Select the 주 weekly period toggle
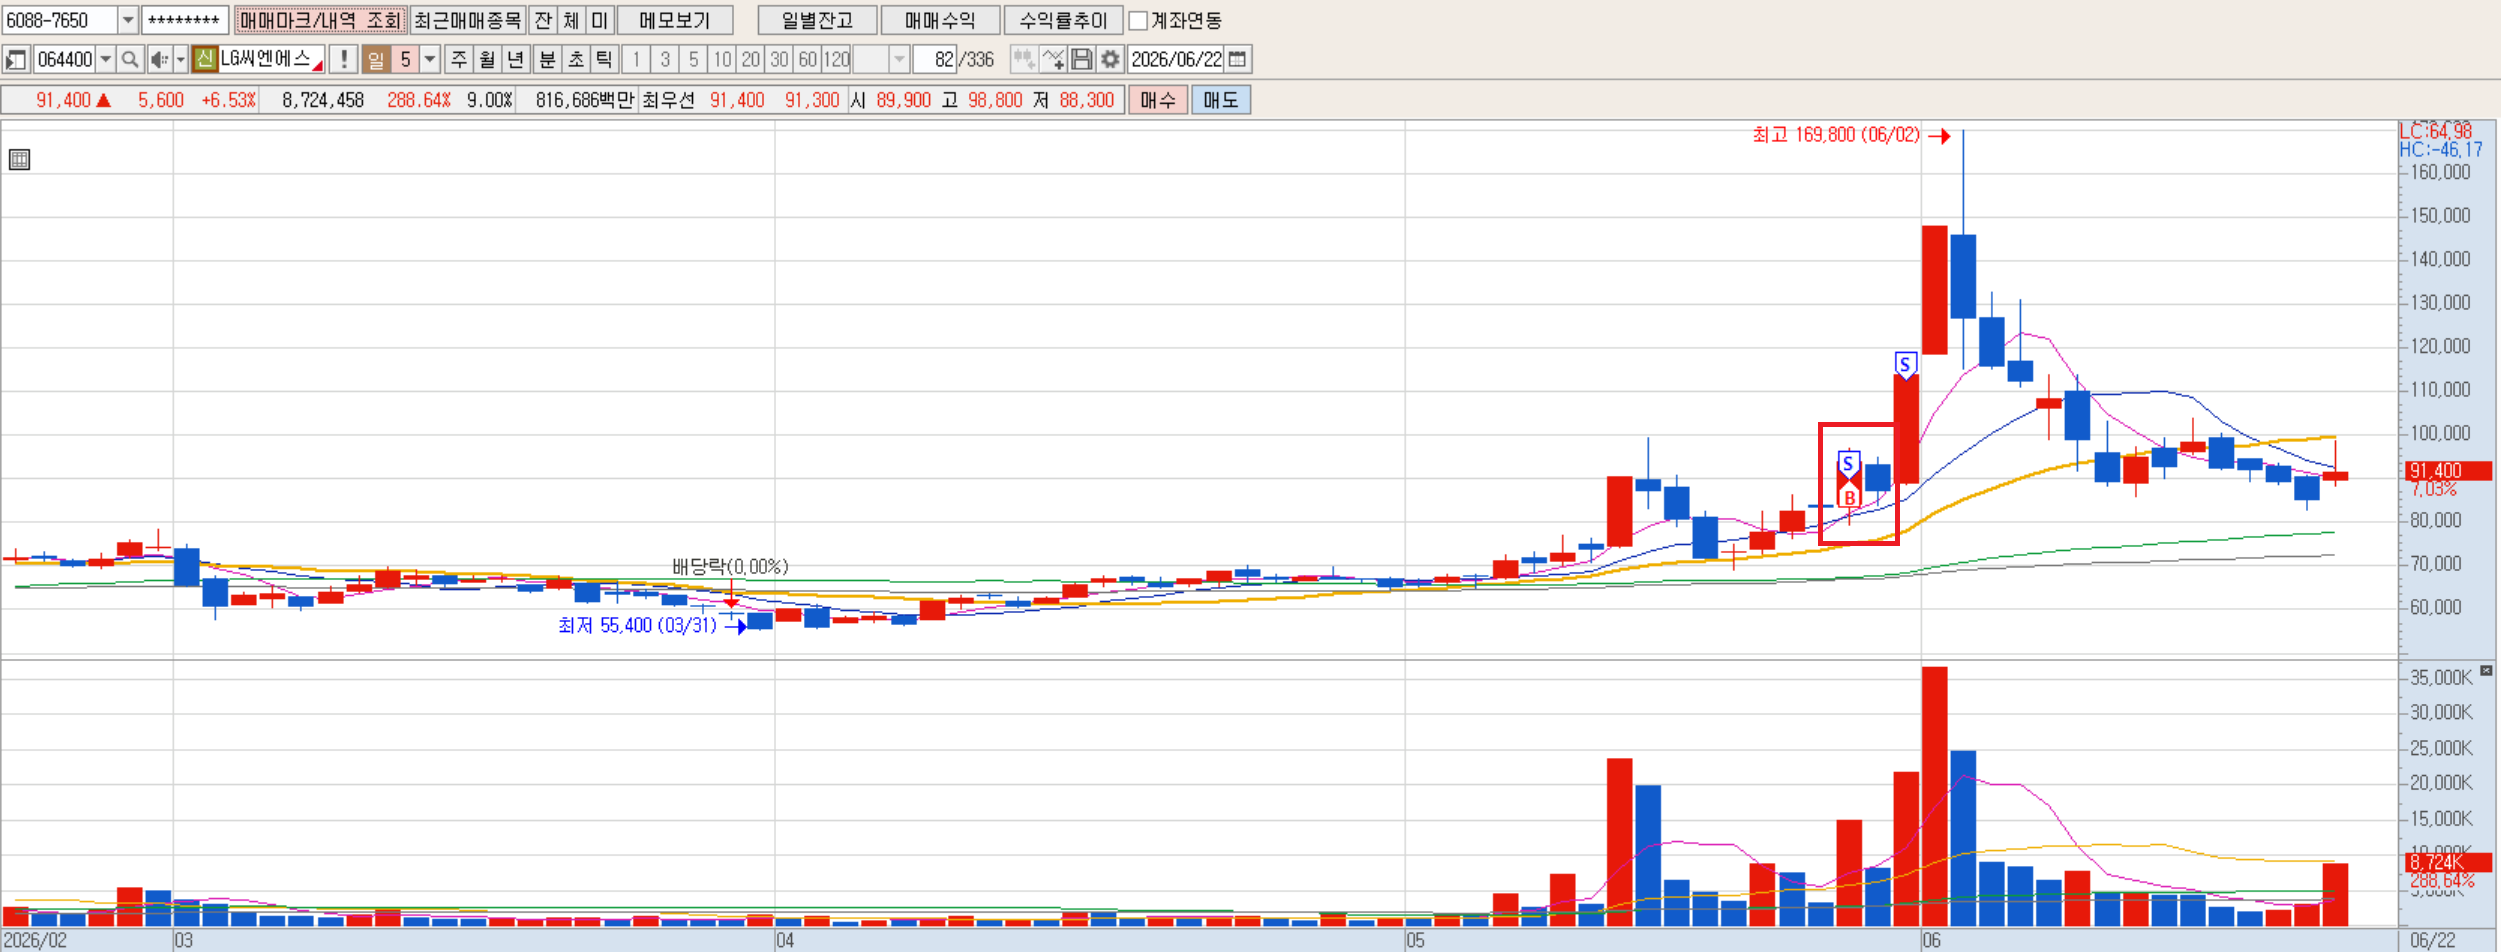 pyautogui.click(x=459, y=60)
